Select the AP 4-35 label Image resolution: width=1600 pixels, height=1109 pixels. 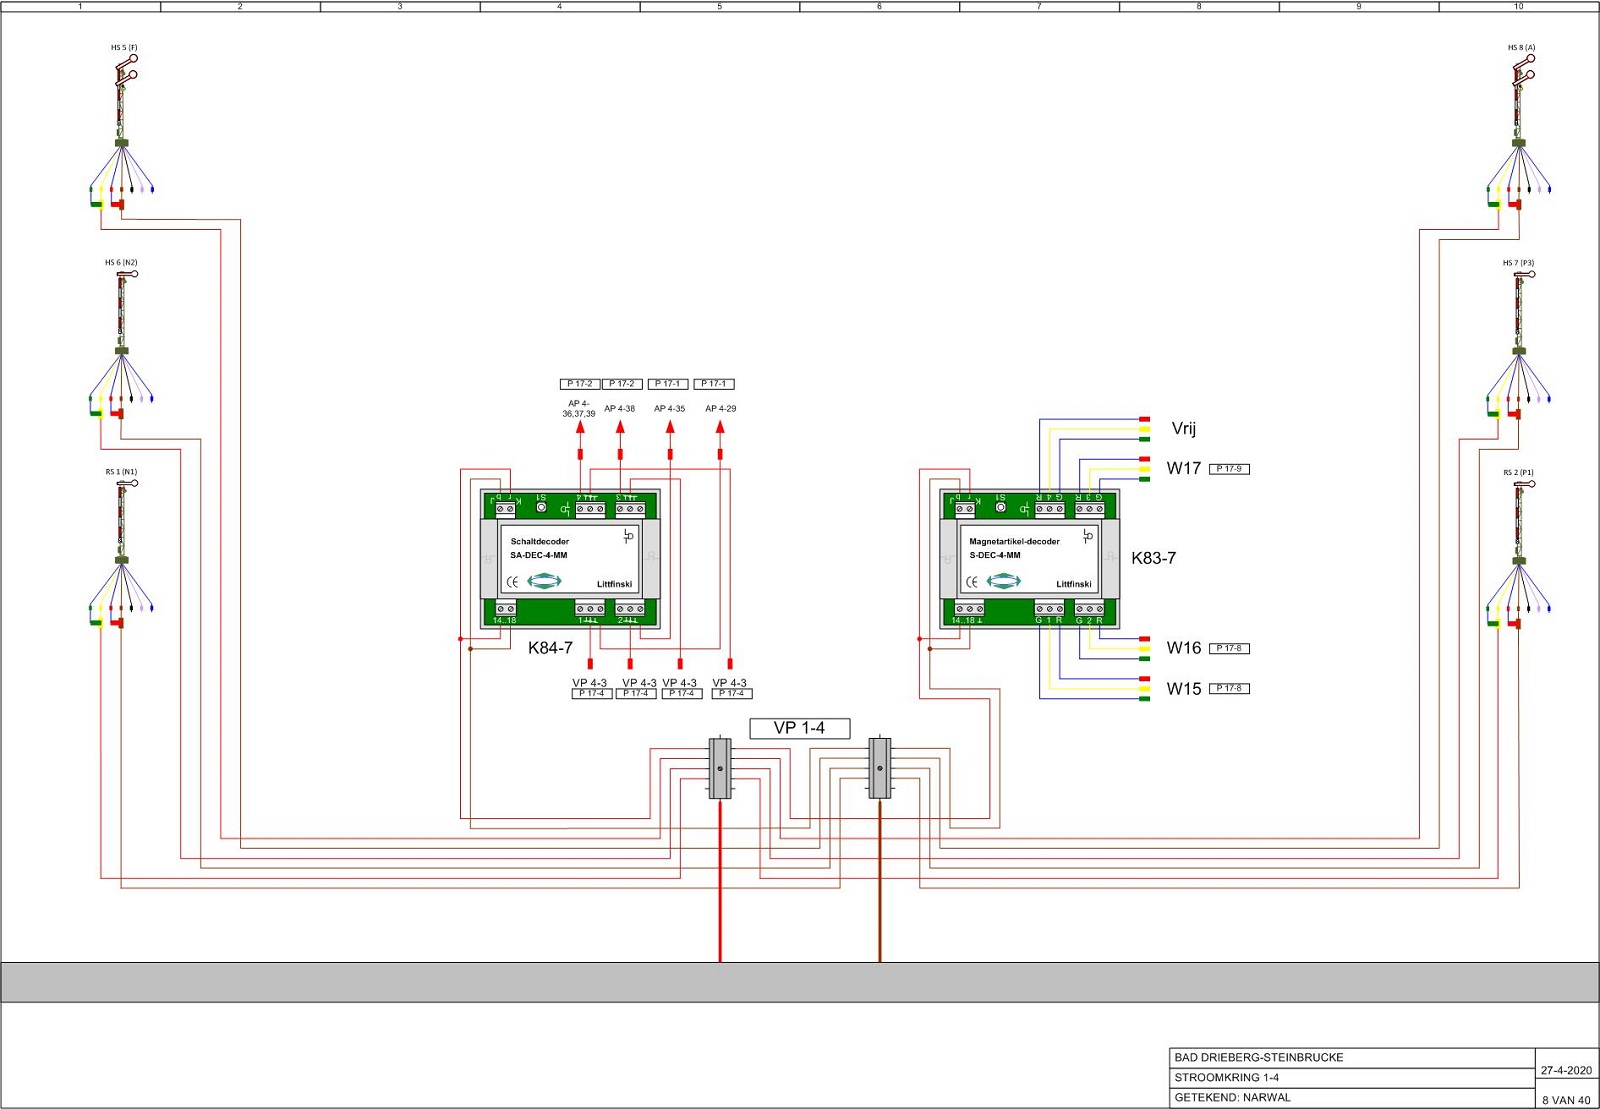(x=669, y=409)
